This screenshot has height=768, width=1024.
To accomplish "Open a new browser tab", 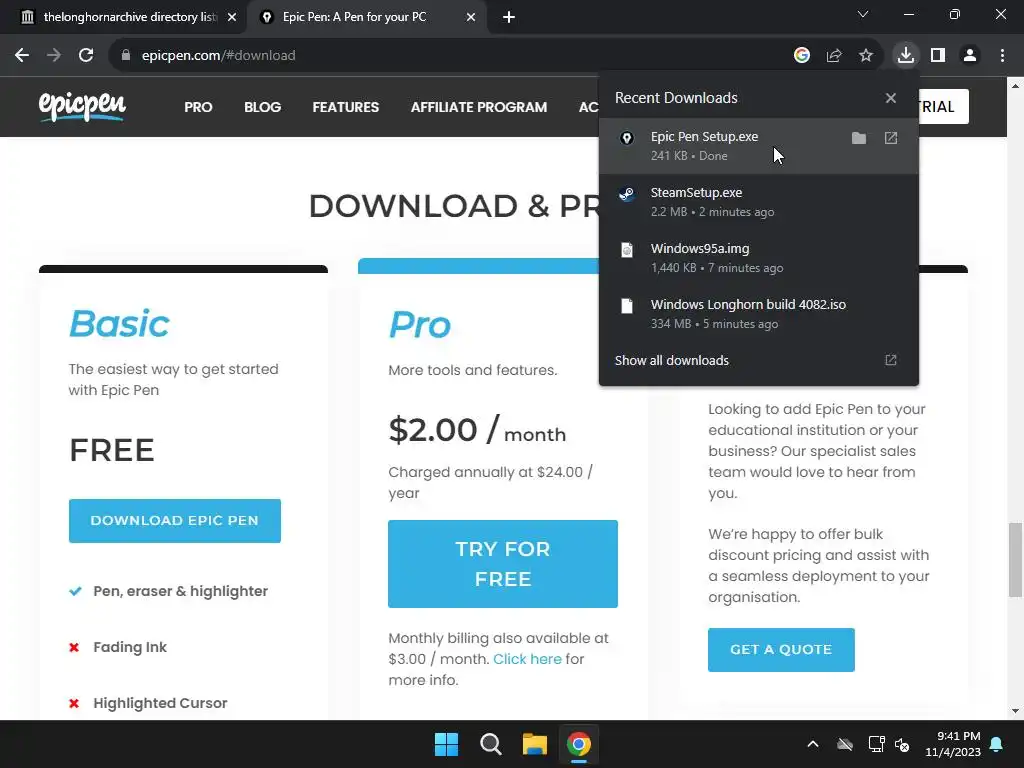I will (509, 17).
